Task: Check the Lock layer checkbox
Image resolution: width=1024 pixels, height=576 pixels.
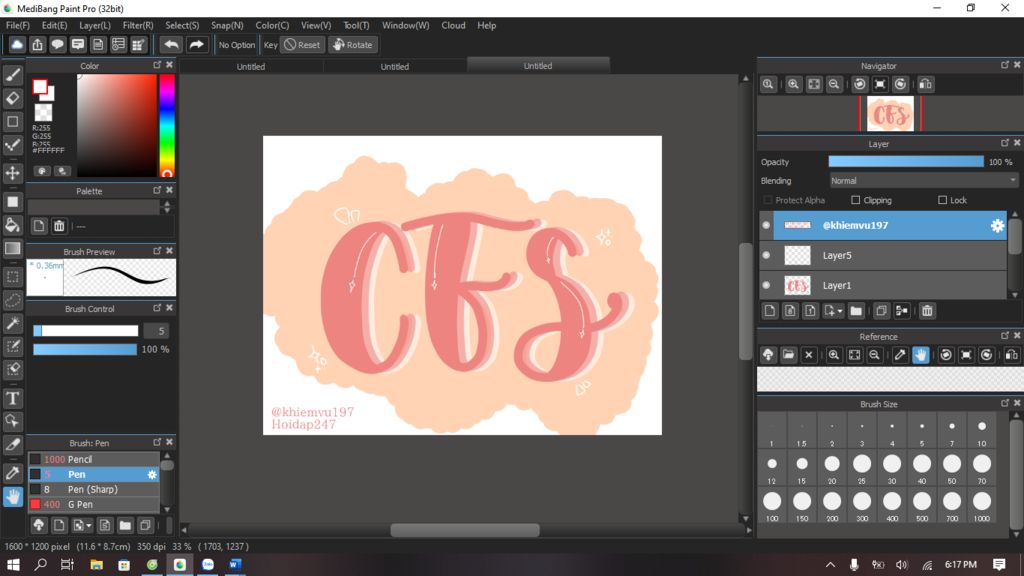Action: [942, 200]
